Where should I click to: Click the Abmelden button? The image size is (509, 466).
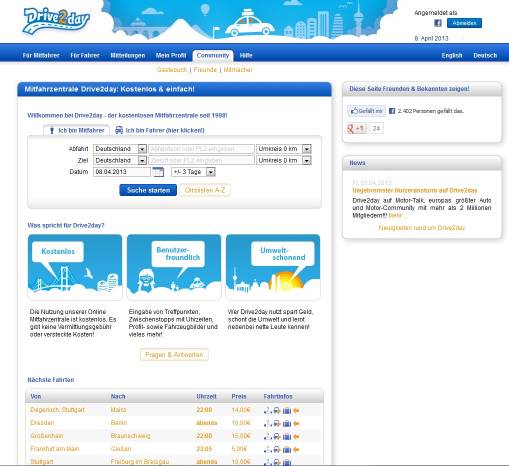464,23
